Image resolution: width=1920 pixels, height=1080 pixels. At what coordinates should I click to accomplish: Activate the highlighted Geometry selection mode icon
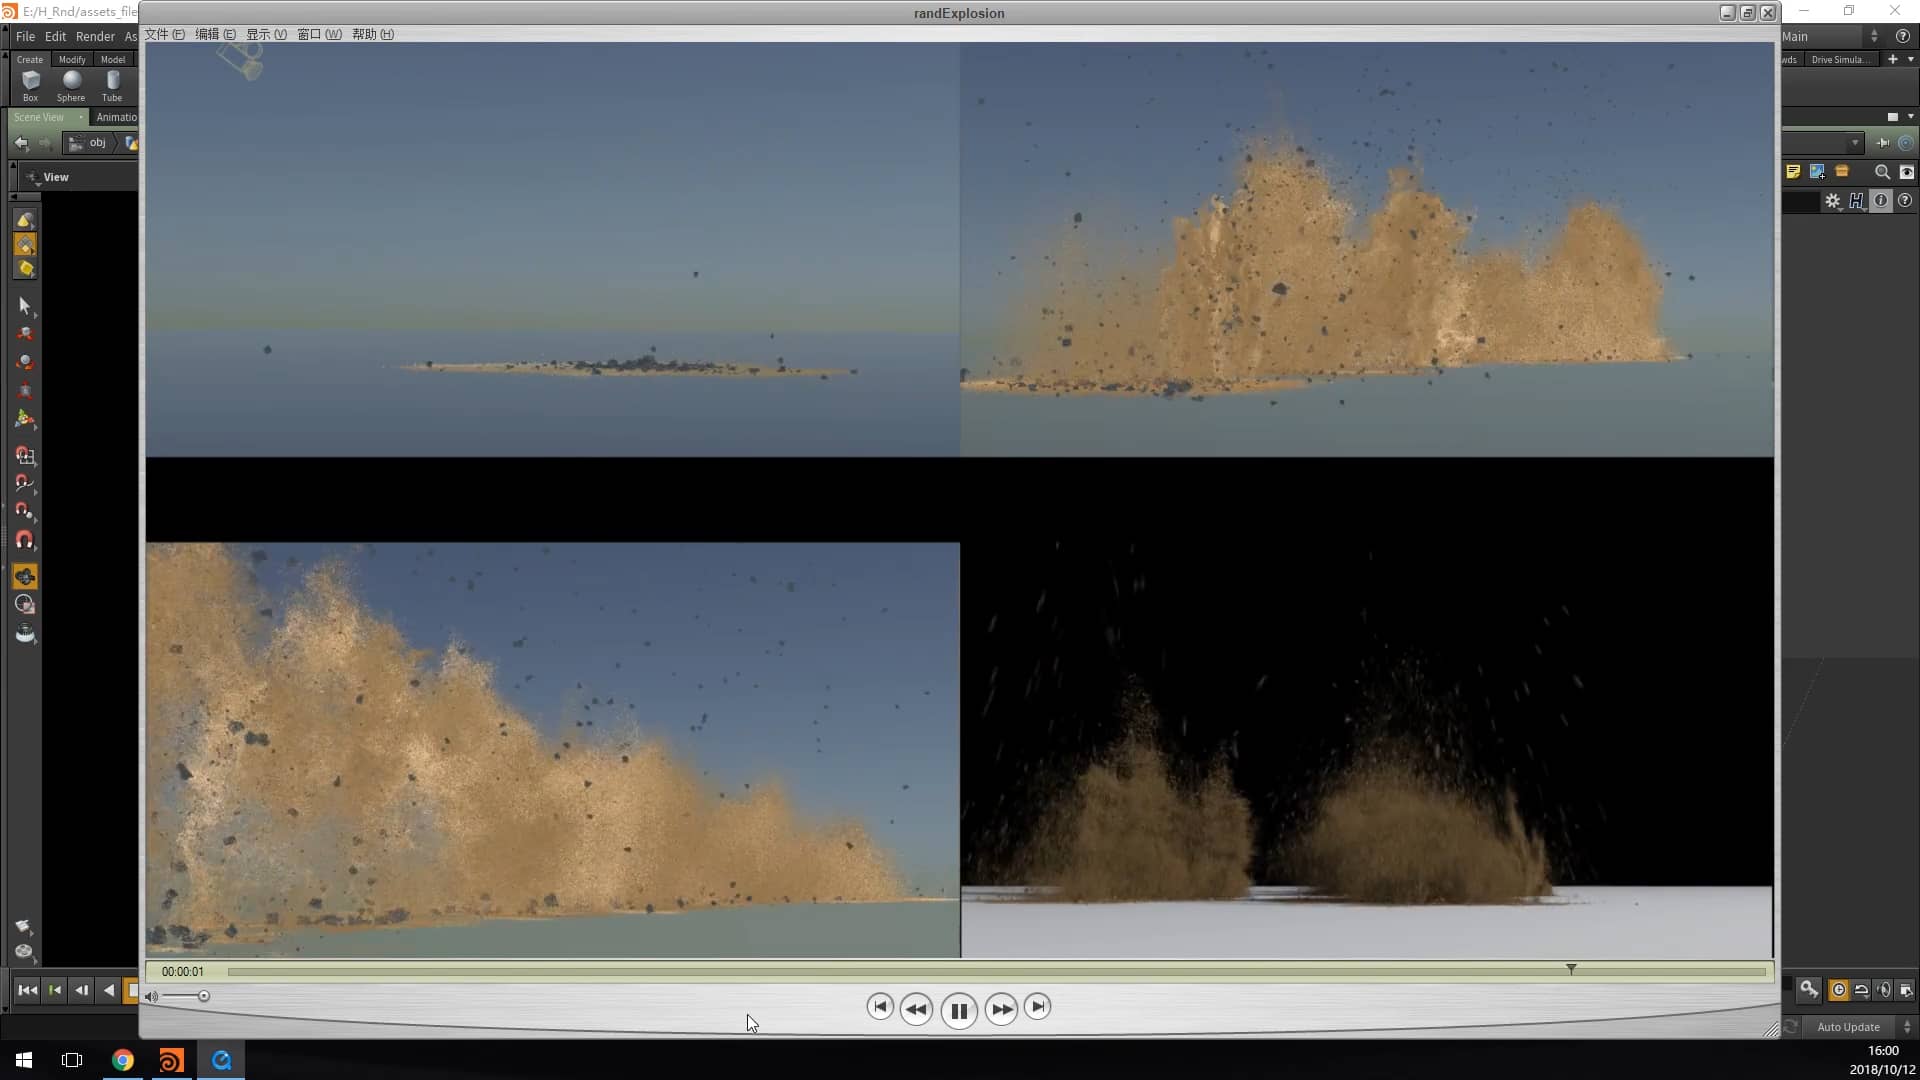(25, 245)
